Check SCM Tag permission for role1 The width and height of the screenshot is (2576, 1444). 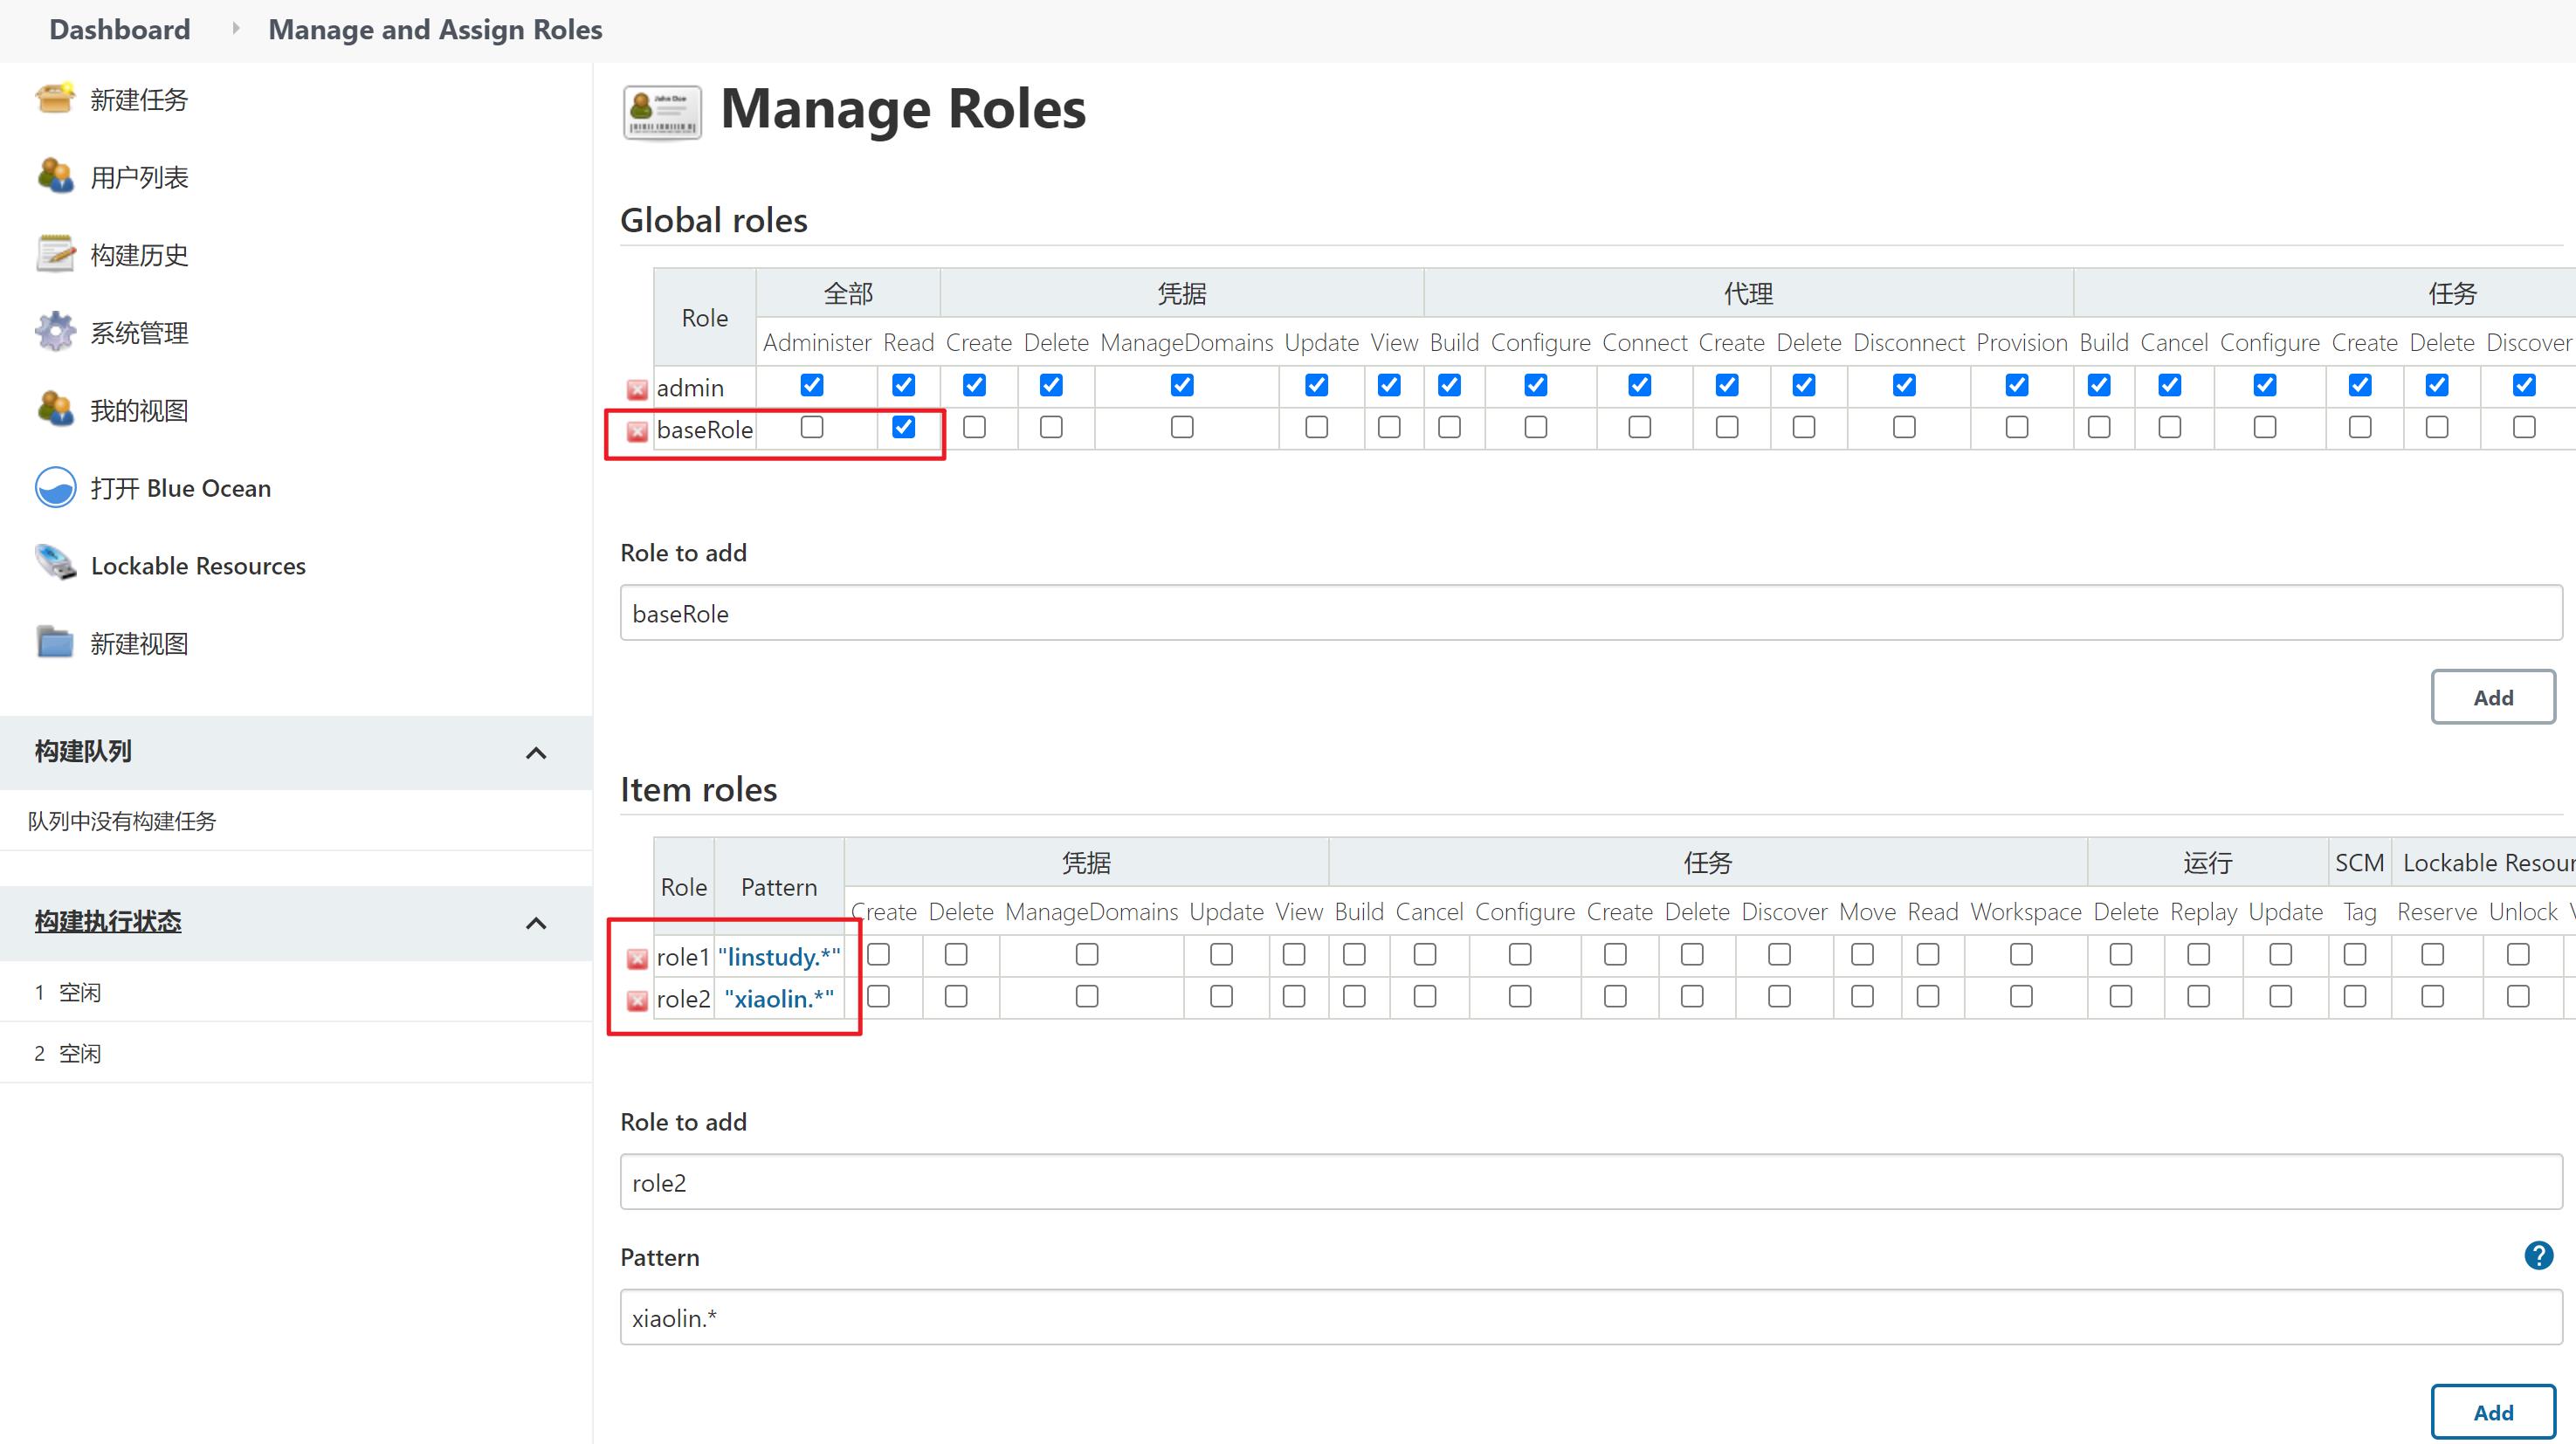point(2355,955)
